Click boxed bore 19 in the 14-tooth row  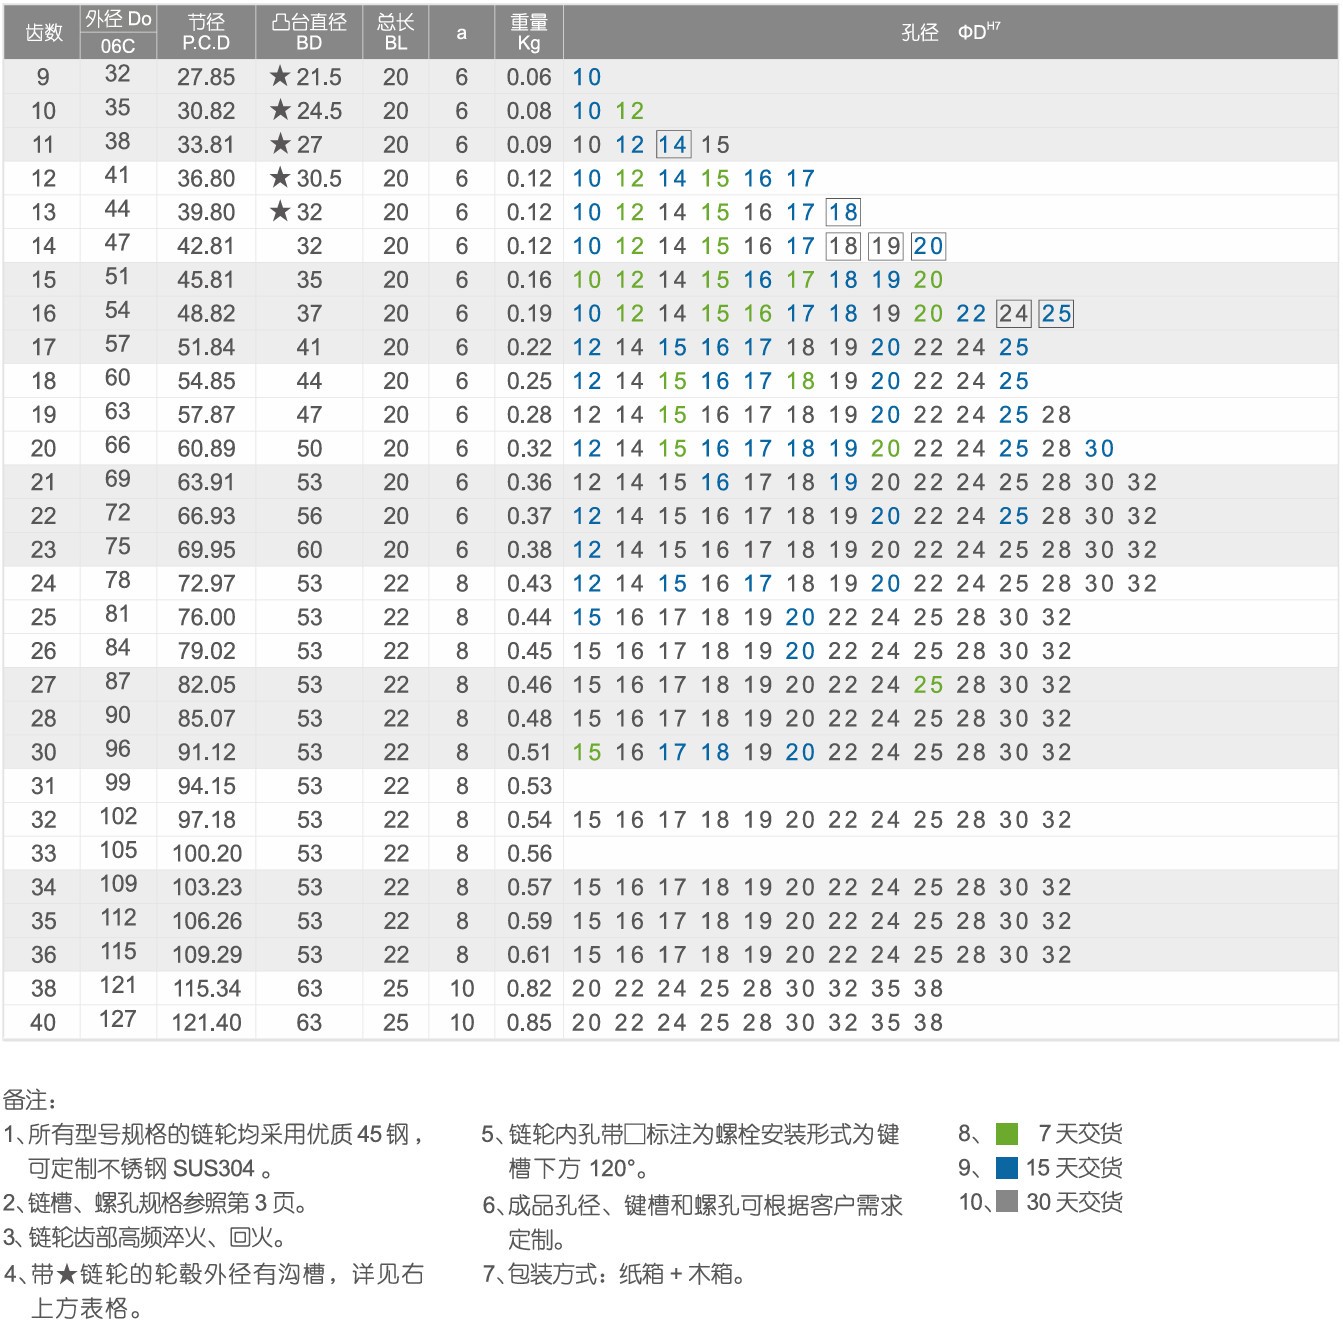(885, 246)
